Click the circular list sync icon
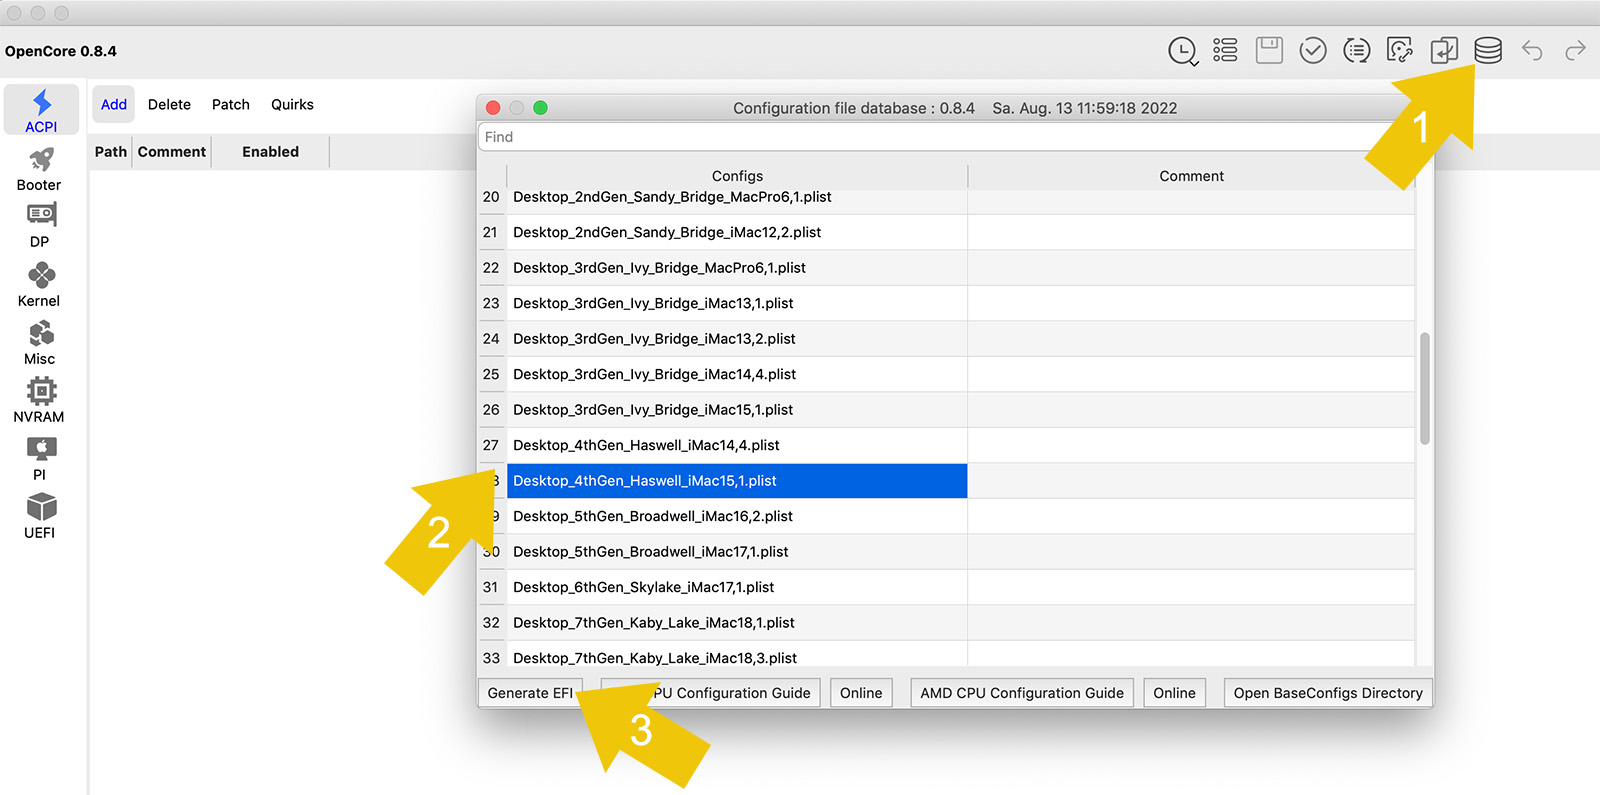Screen dimensions: 1600x795 point(1357,50)
